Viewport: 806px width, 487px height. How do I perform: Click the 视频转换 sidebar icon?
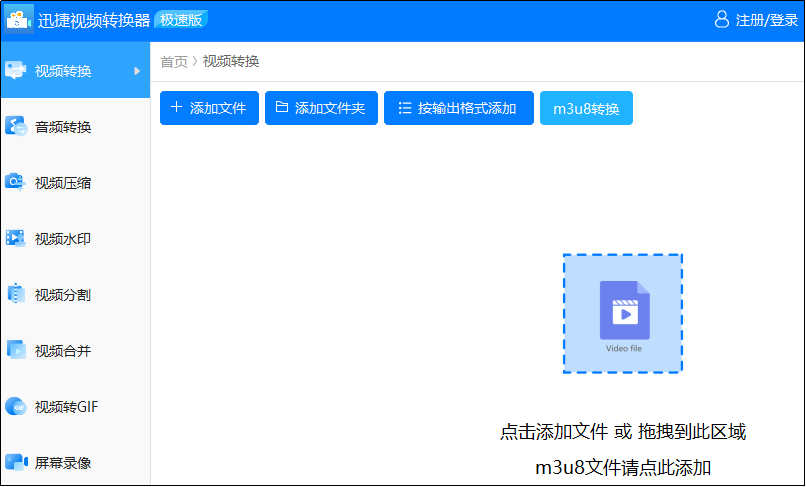(15, 70)
